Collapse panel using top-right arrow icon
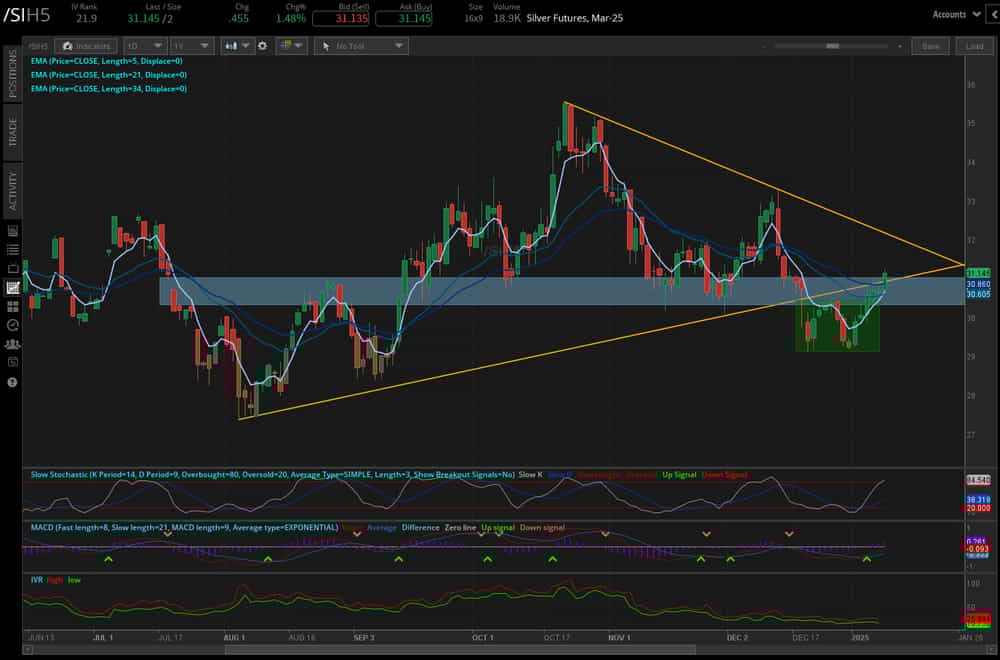The image size is (1000, 660). point(988,14)
